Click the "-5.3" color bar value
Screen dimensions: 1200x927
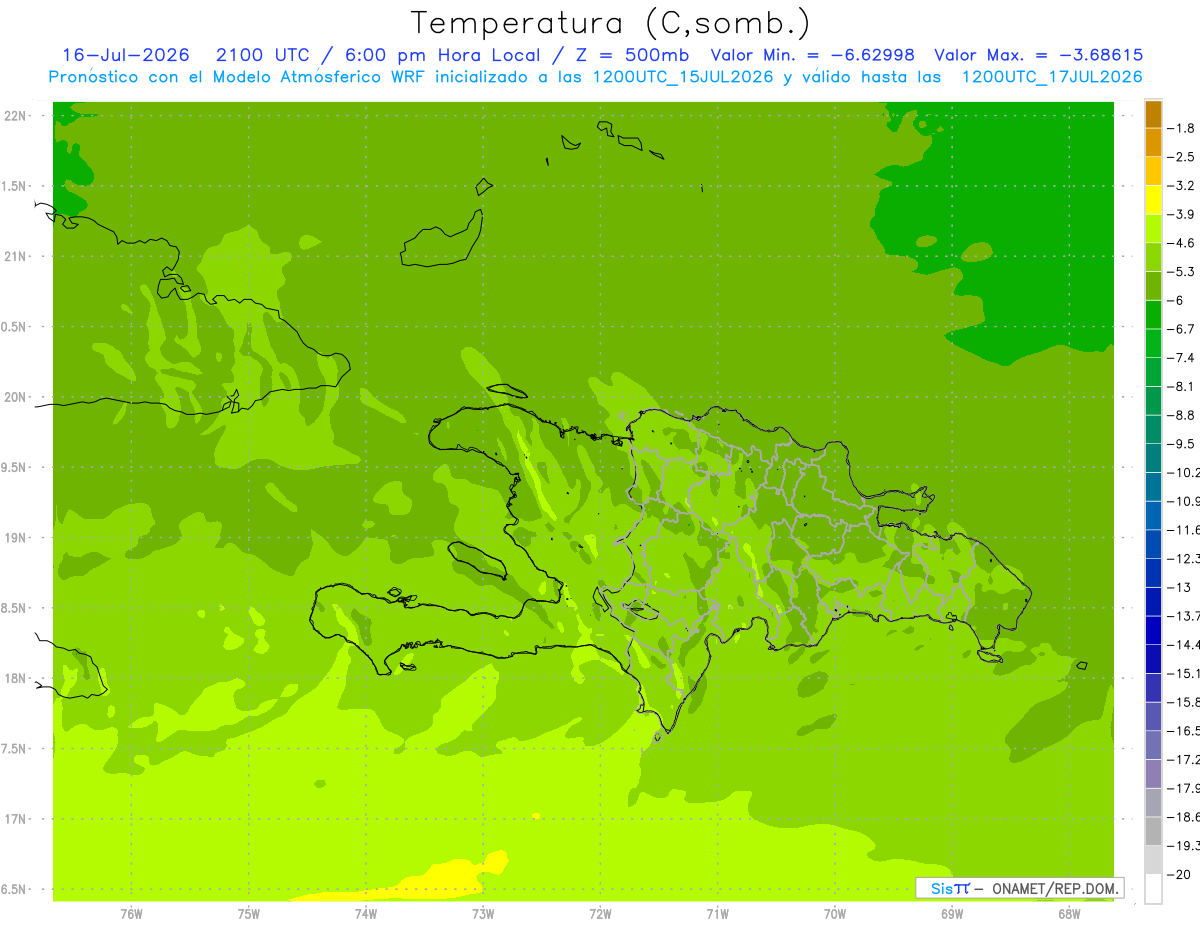[1183, 272]
